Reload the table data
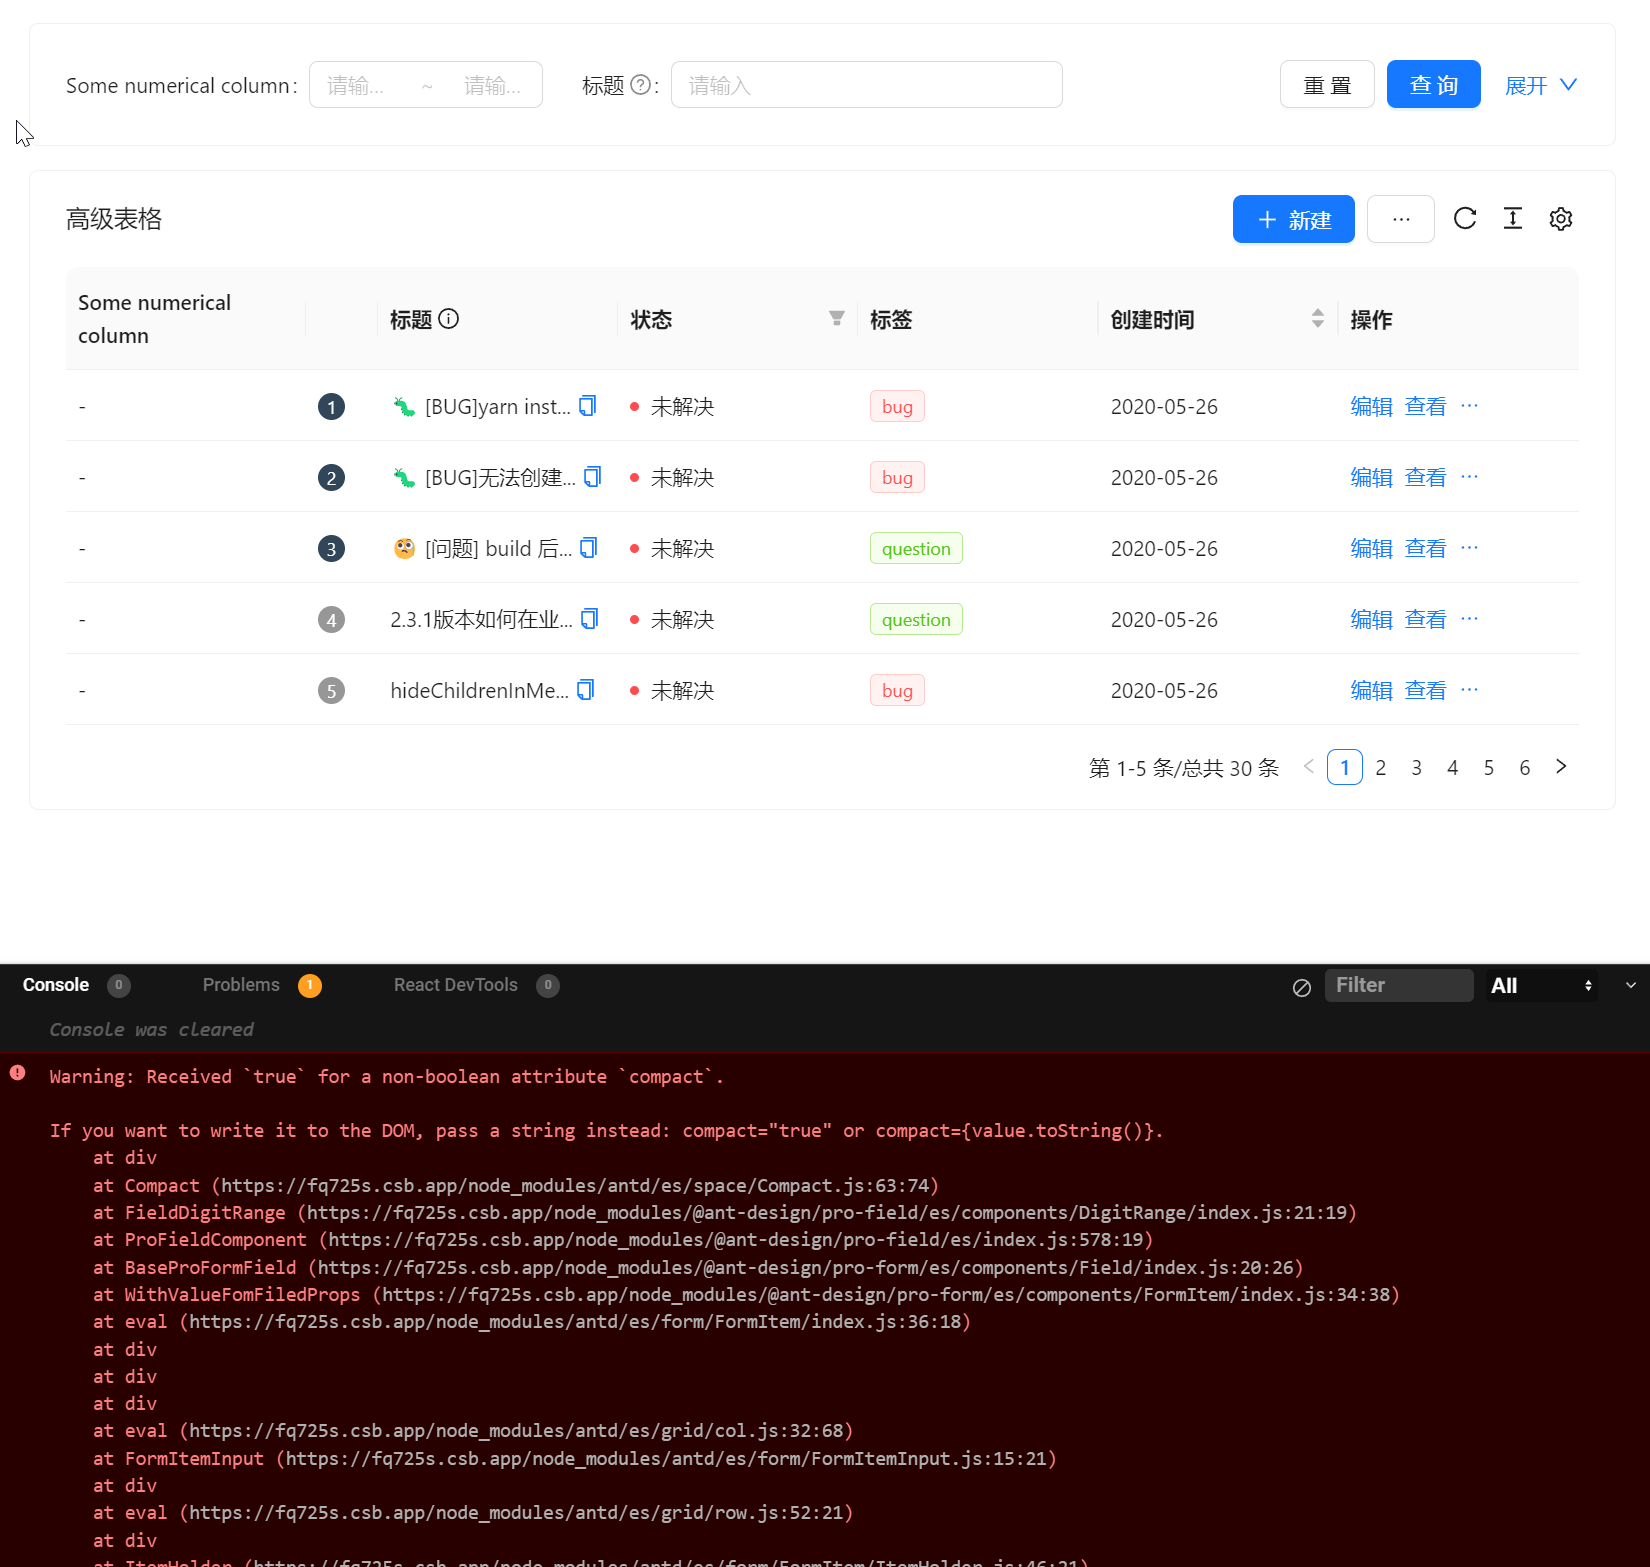 pyautogui.click(x=1465, y=218)
